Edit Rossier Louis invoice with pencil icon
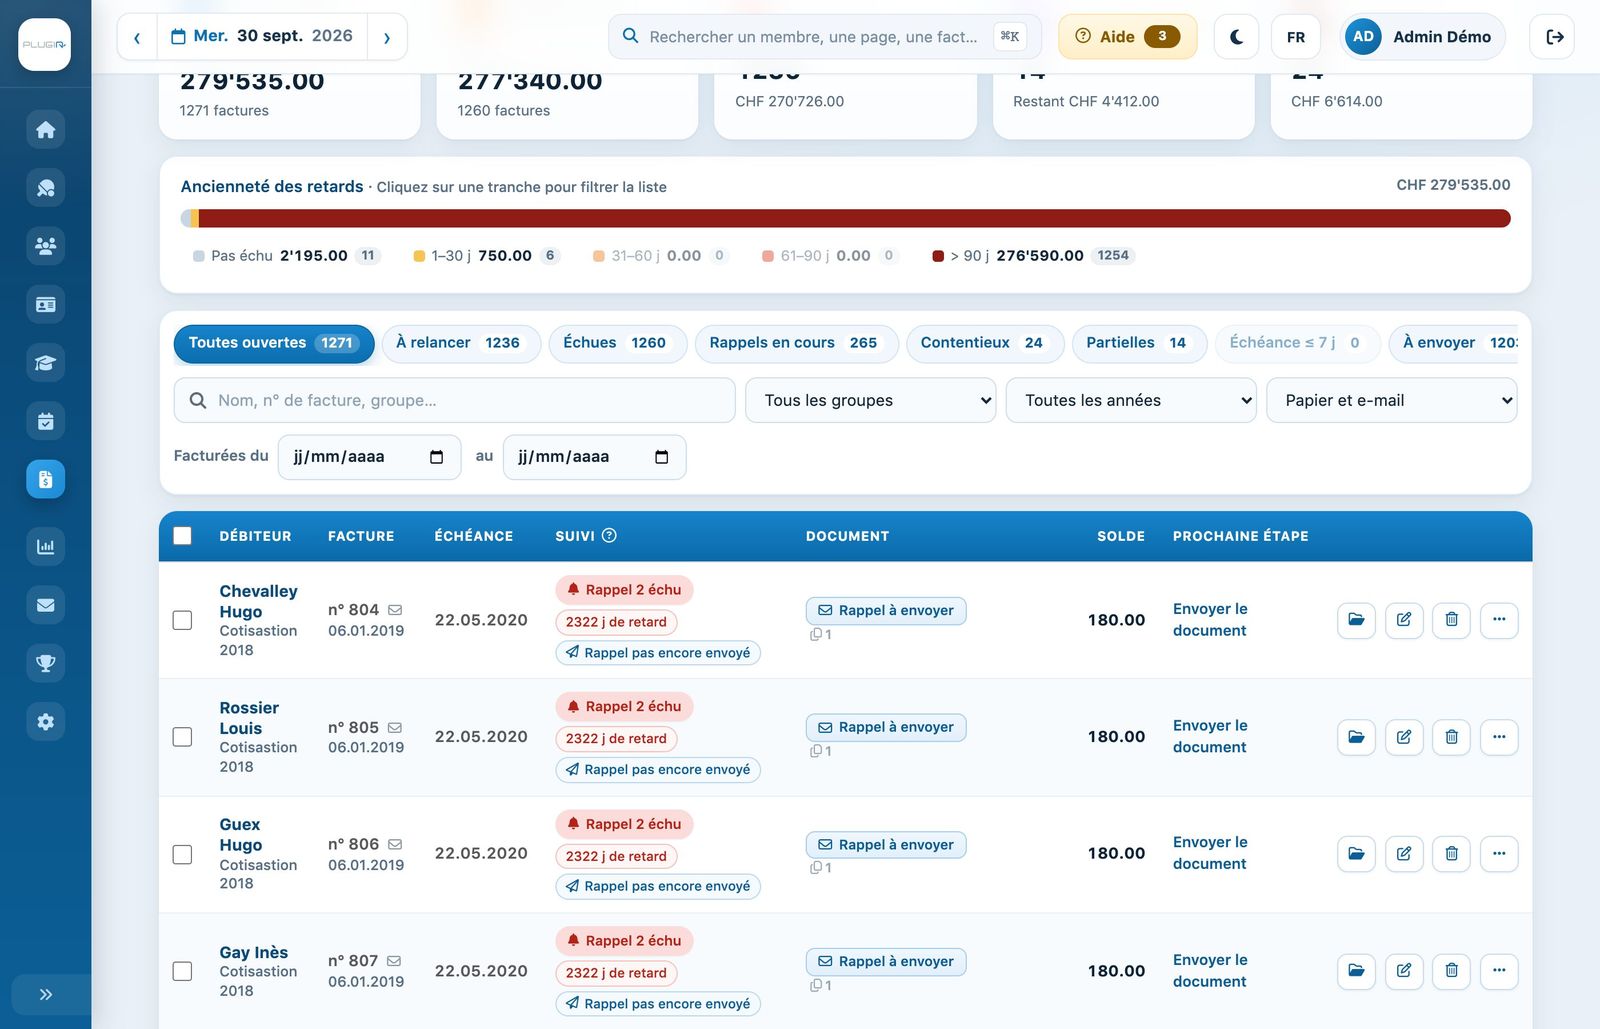Viewport: 1600px width, 1029px height. pyautogui.click(x=1404, y=737)
